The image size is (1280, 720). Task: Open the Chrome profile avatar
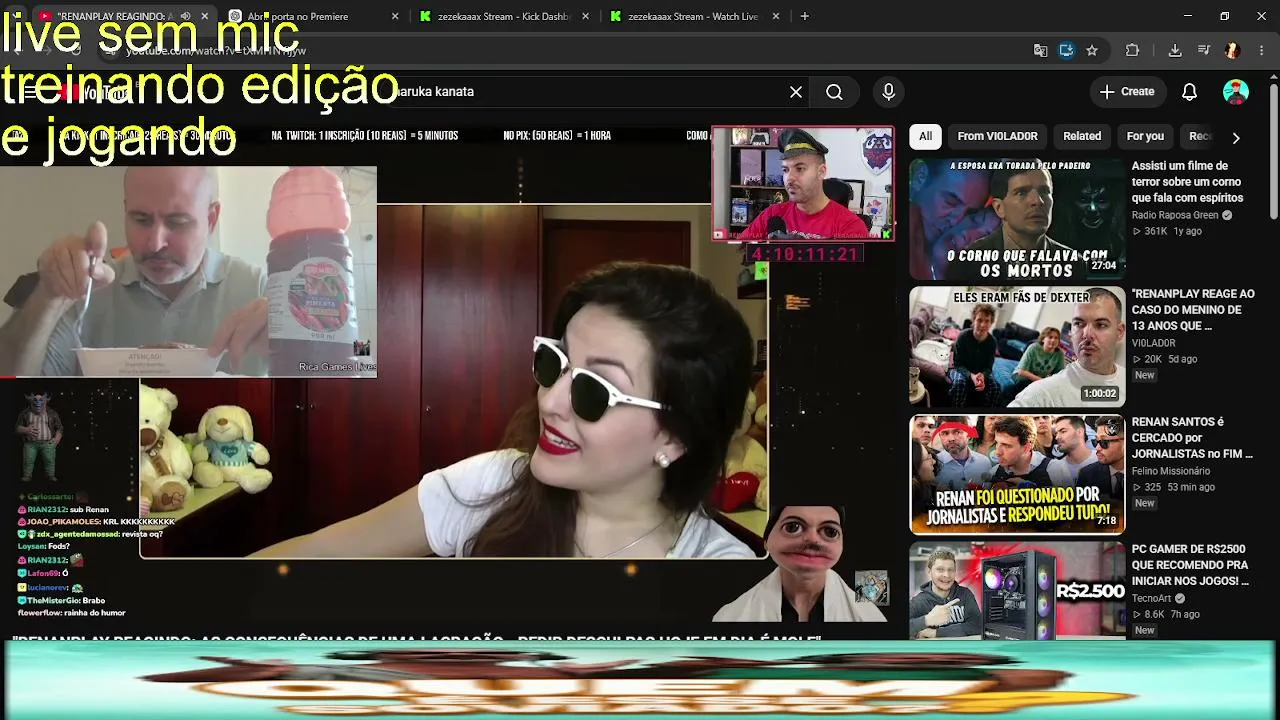click(1232, 50)
